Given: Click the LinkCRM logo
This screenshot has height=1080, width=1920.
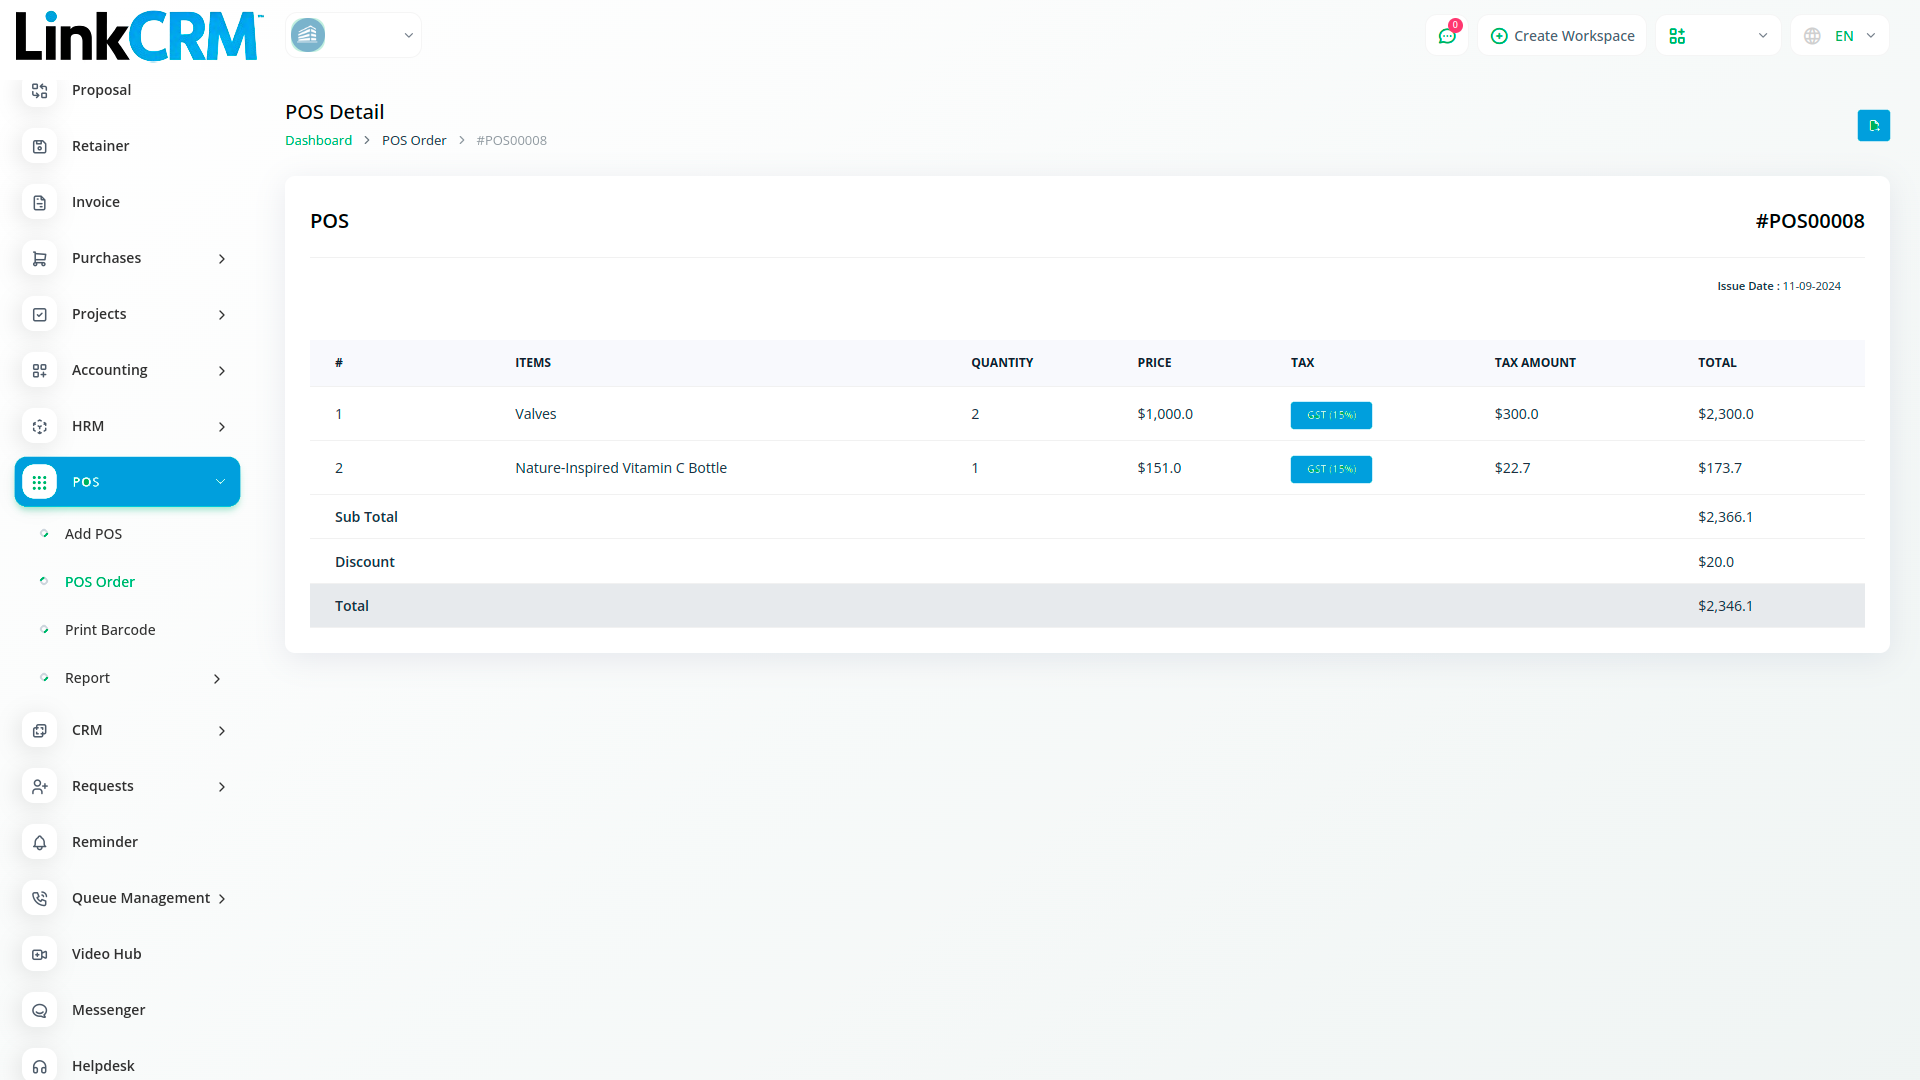Looking at the screenshot, I should 138,36.
